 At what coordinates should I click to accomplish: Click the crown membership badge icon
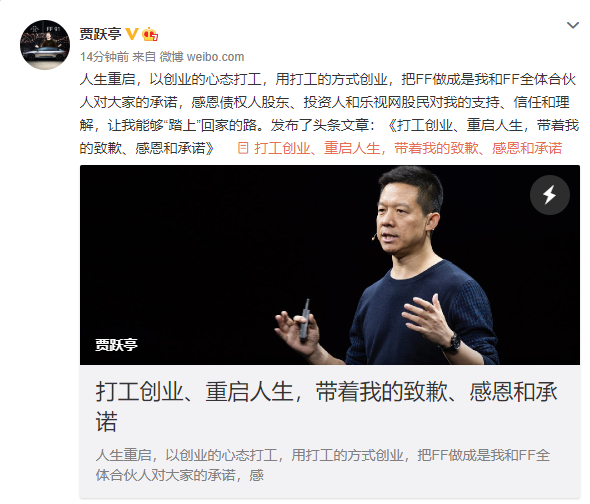150,34
